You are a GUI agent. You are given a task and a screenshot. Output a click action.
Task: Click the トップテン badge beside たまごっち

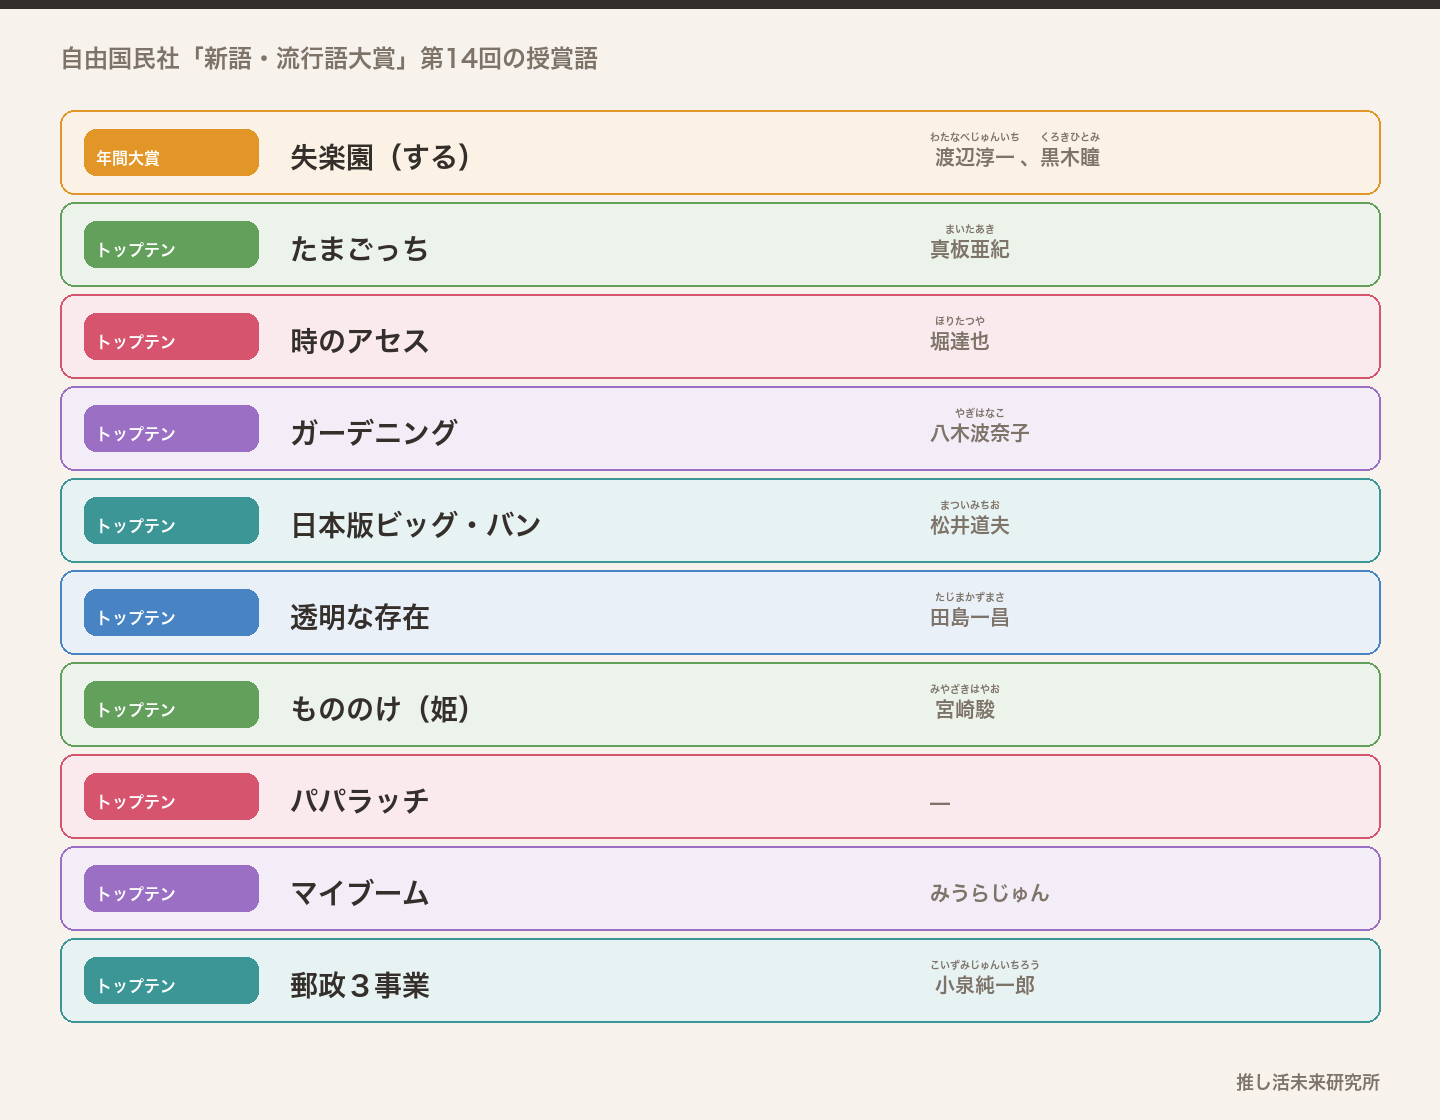point(171,245)
